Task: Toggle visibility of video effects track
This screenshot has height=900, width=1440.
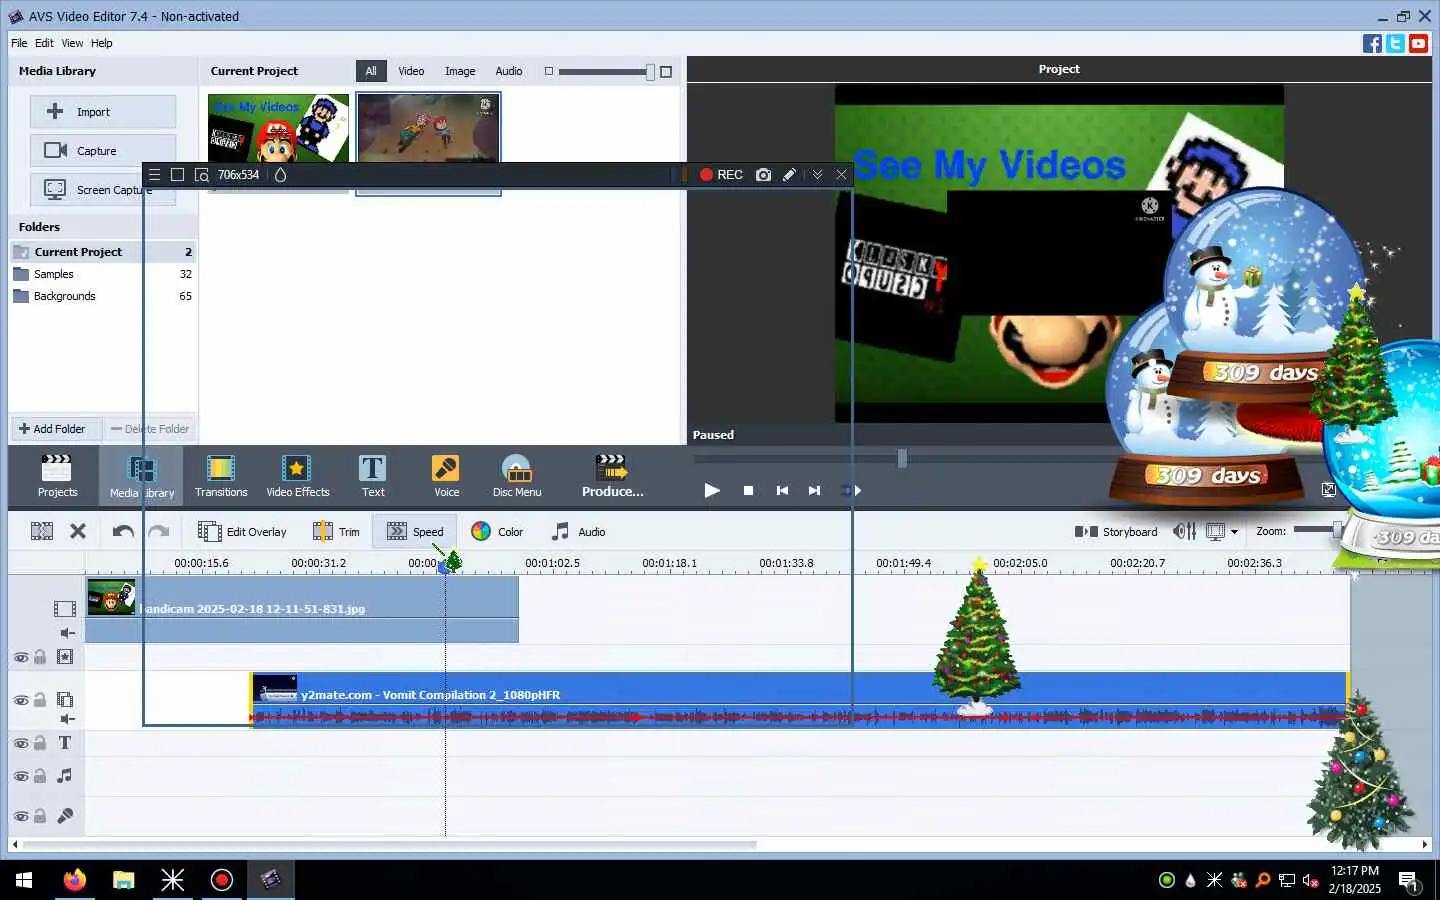Action: point(21,657)
